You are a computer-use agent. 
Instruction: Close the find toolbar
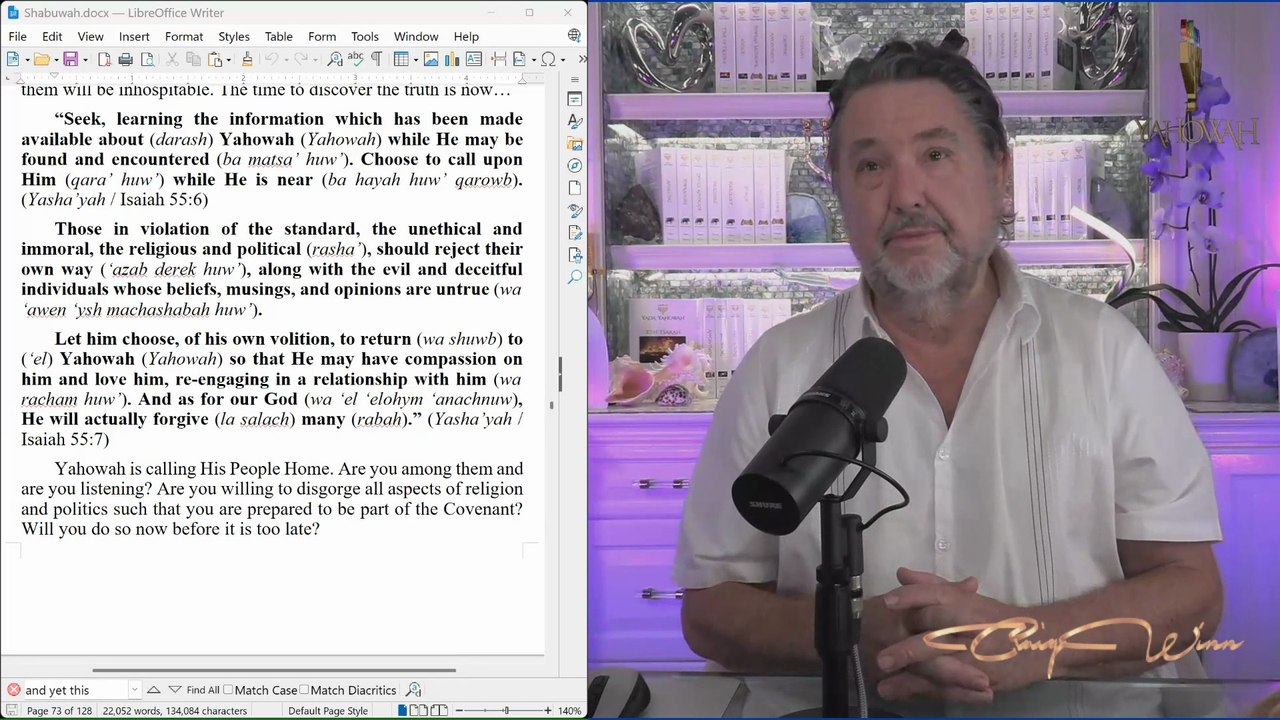[x=13, y=690]
